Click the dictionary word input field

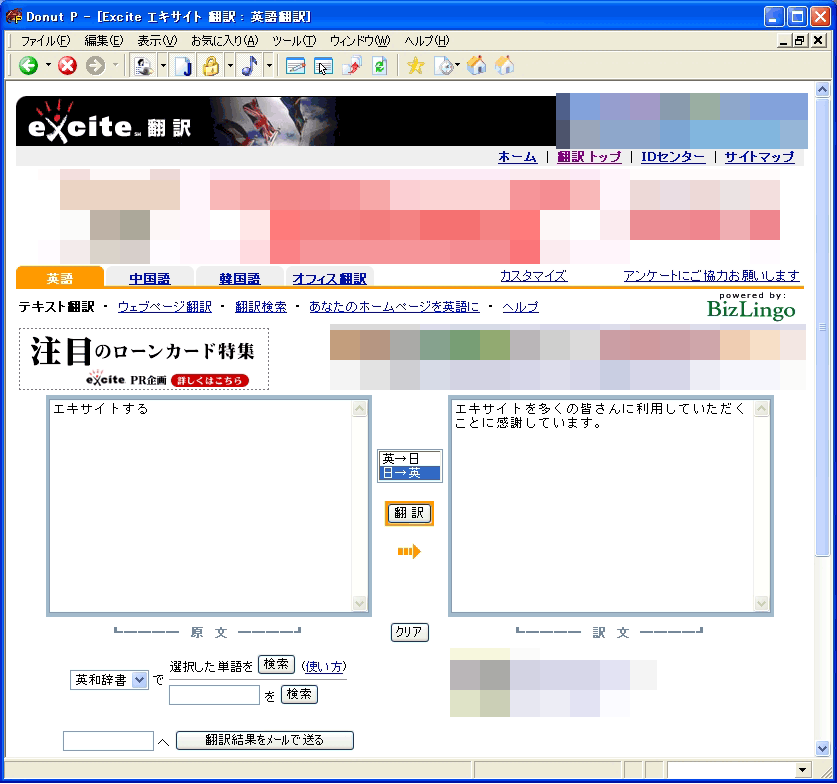pyautogui.click(x=215, y=695)
